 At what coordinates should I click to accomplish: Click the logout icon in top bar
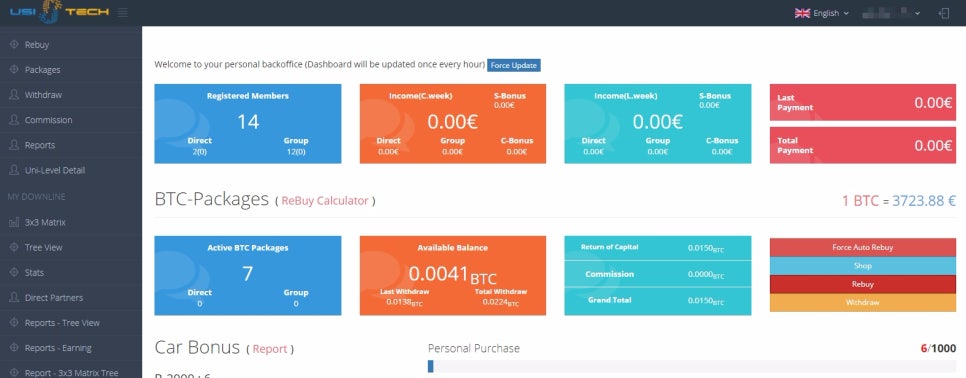point(944,13)
